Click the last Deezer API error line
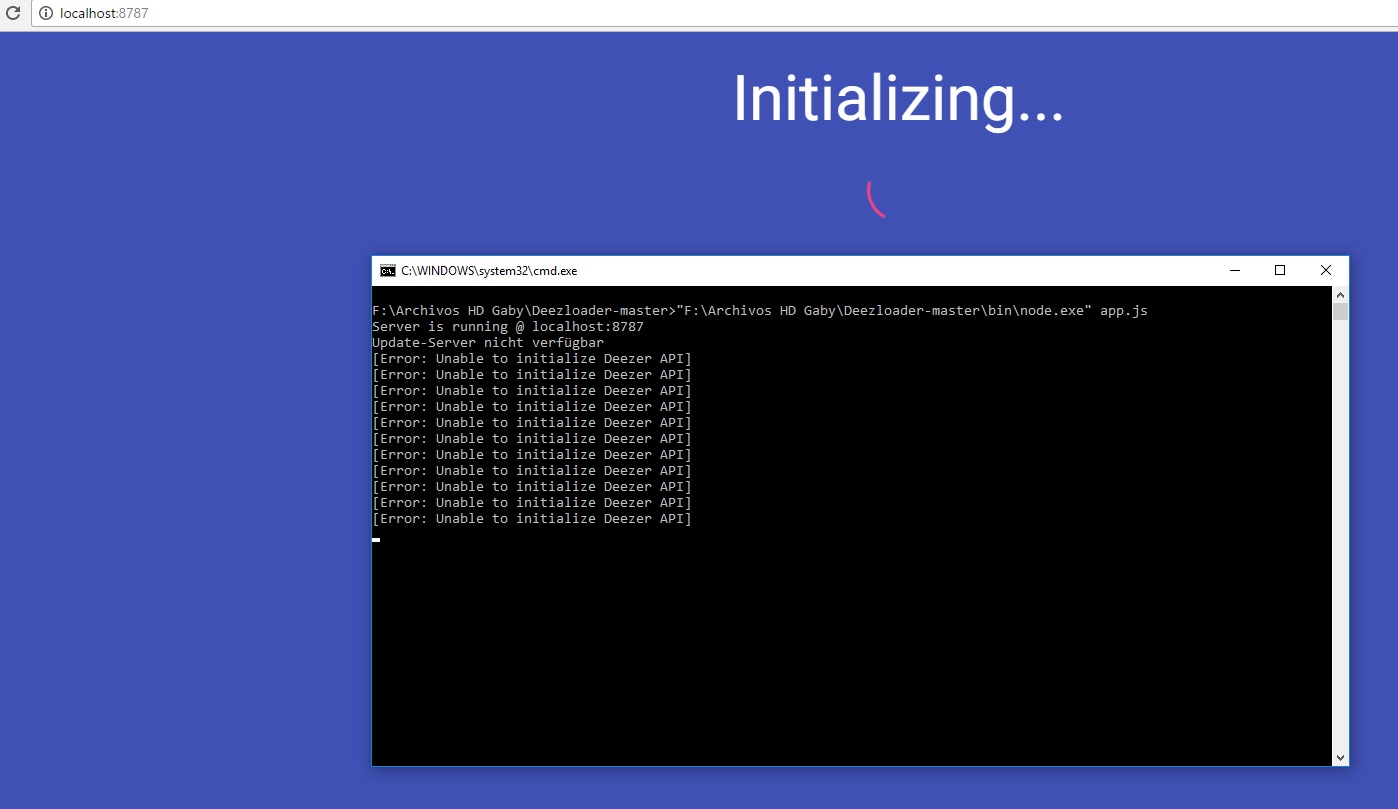This screenshot has height=809, width=1398. (531, 519)
